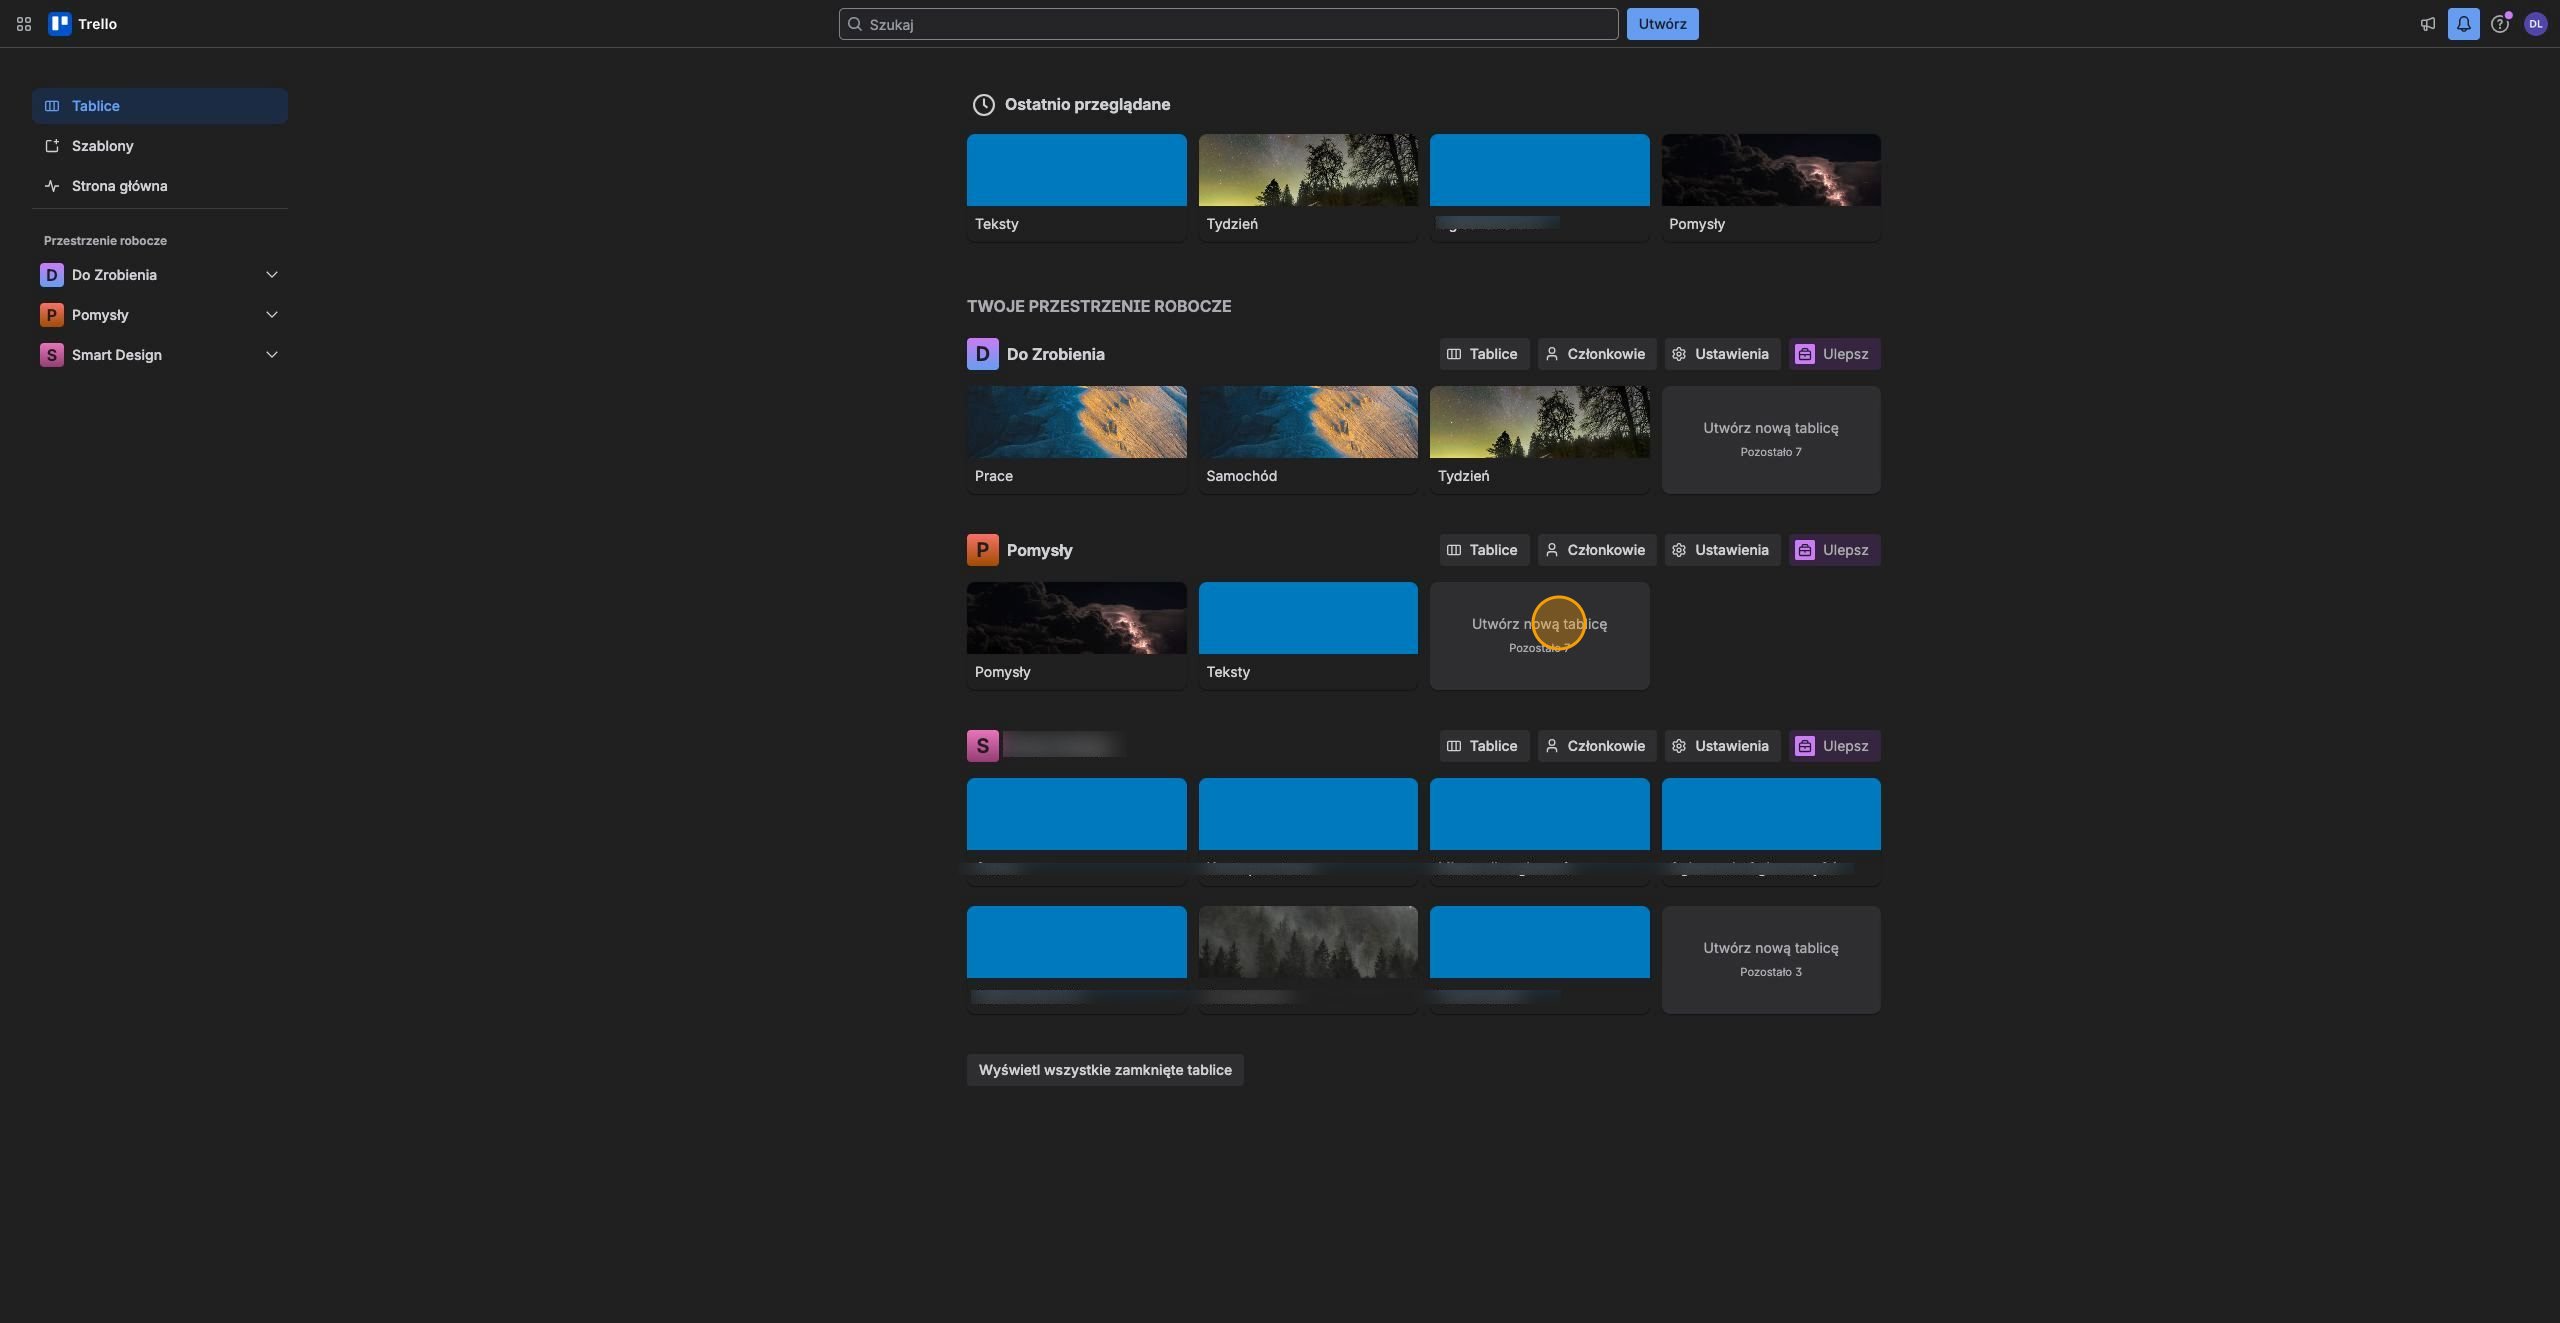
Task: Open Teksty board in recently viewed
Action: pyautogui.click(x=1076, y=188)
